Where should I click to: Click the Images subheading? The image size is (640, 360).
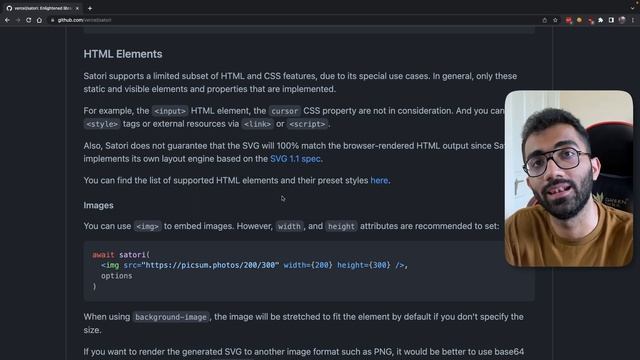98,205
